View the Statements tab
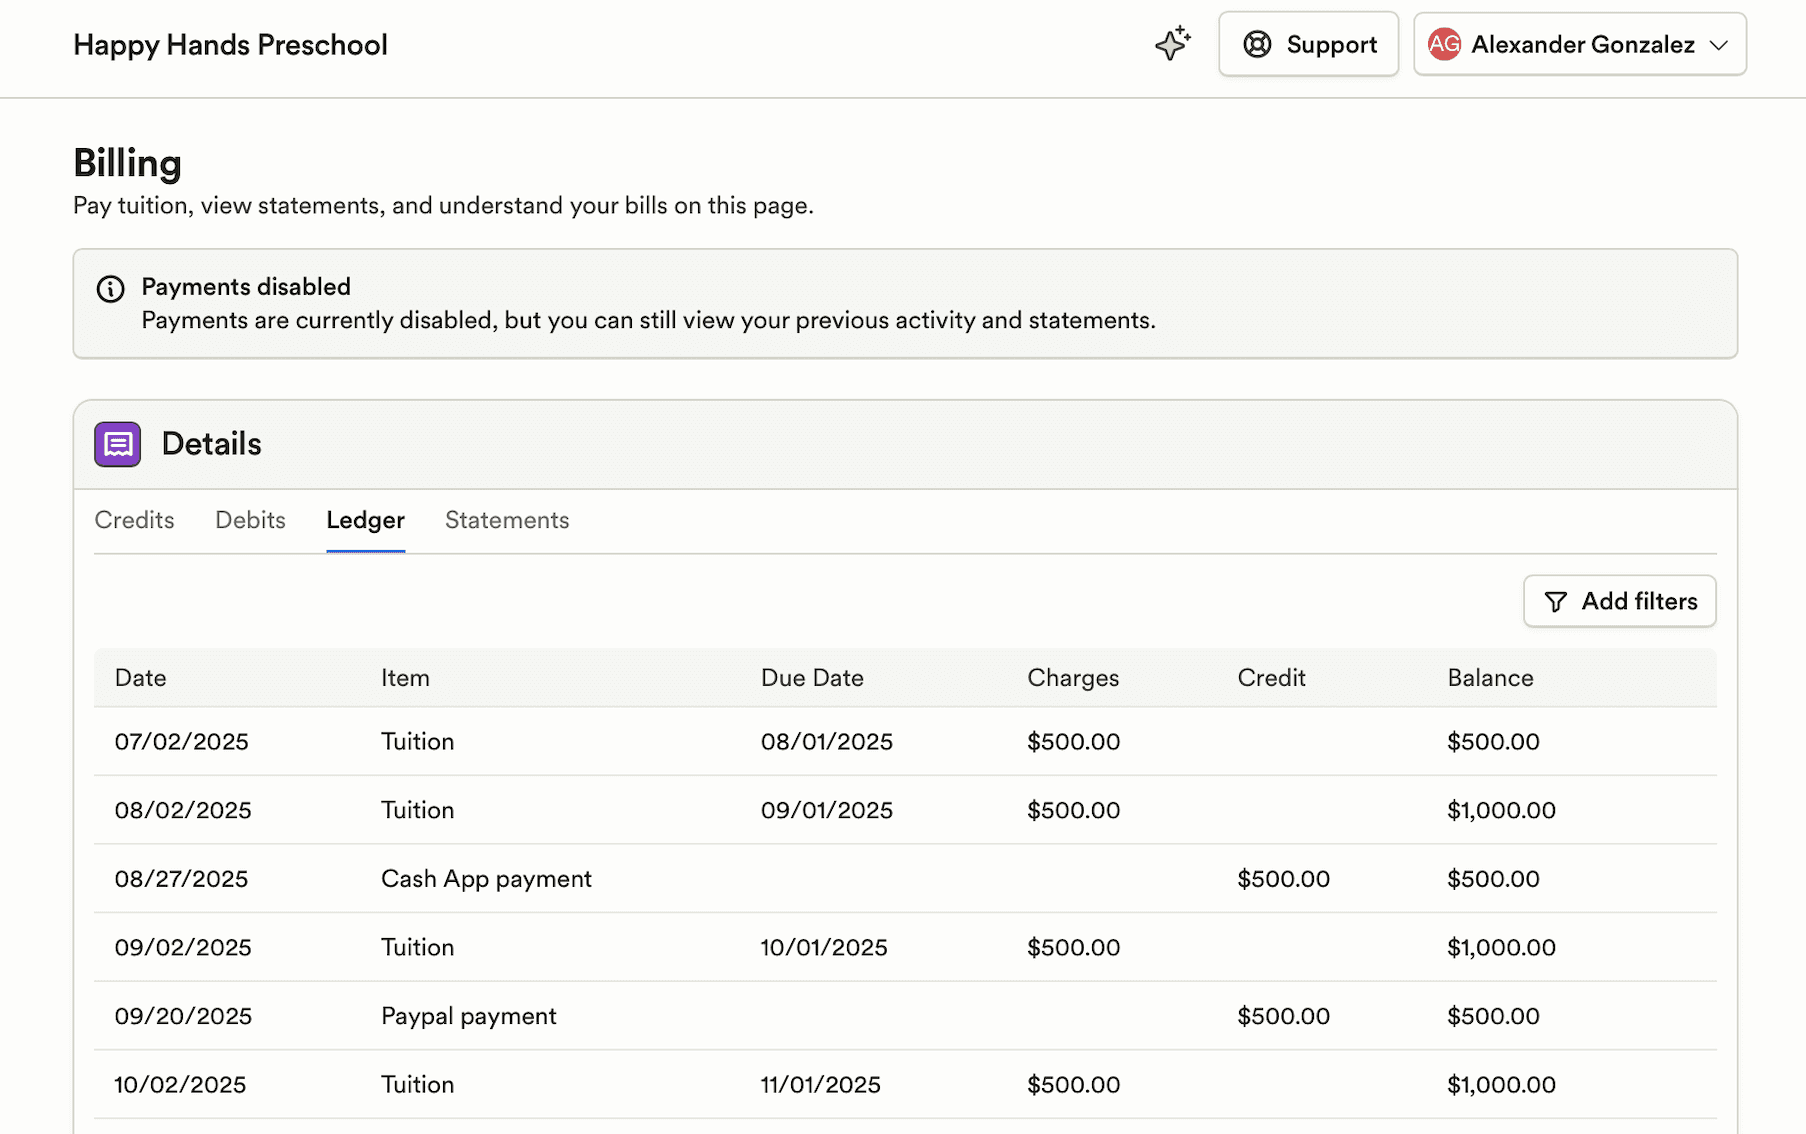 click(506, 520)
